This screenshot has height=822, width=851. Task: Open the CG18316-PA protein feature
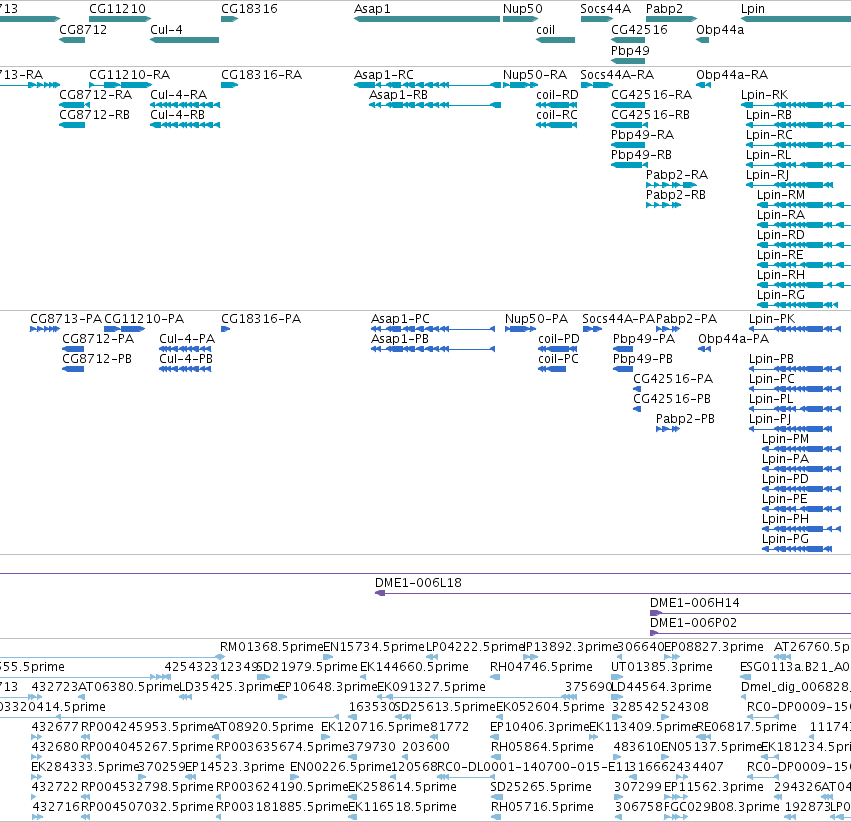point(226,329)
